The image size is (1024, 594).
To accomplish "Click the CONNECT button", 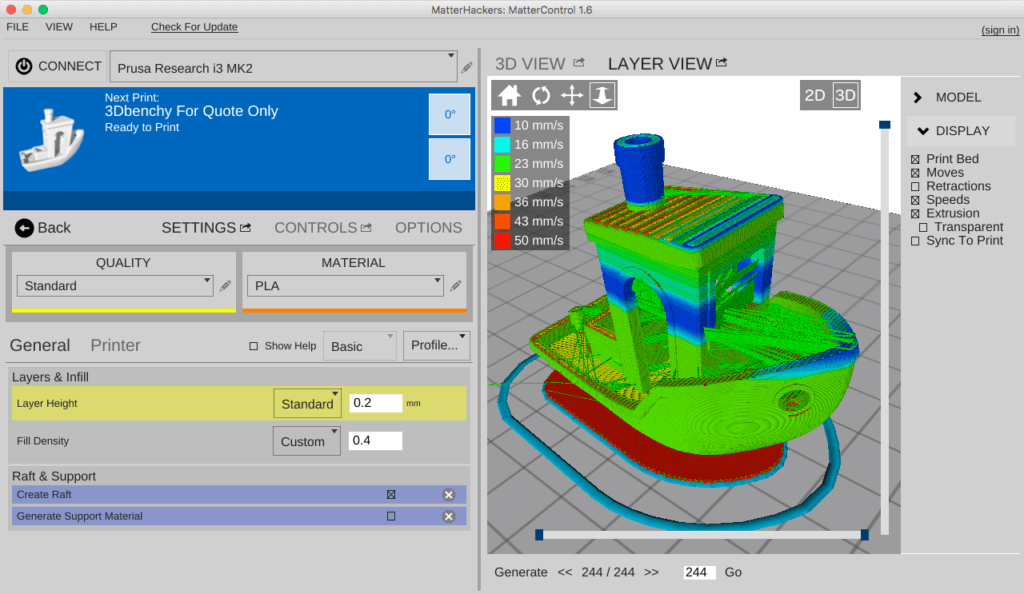I will pyautogui.click(x=57, y=67).
